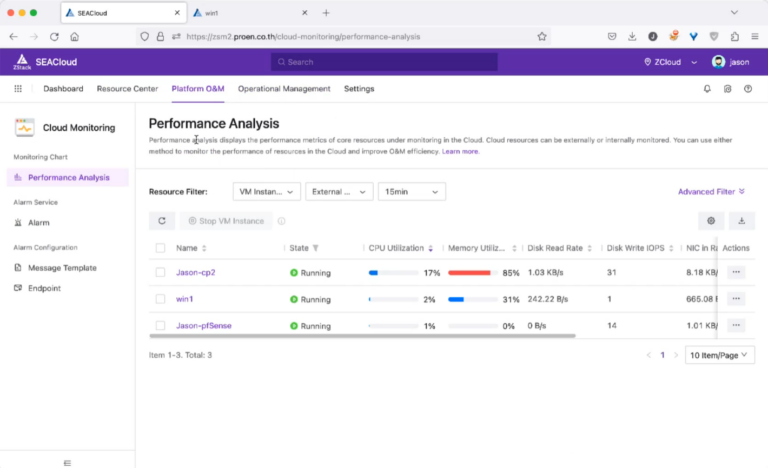Click the State column filter icon
This screenshot has height=468, width=768.
[x=315, y=248]
